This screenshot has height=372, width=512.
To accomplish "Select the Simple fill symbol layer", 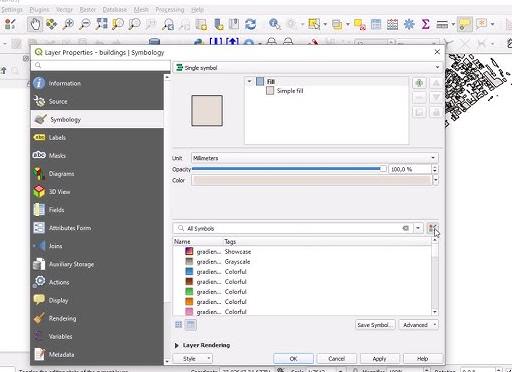I will point(289,91).
